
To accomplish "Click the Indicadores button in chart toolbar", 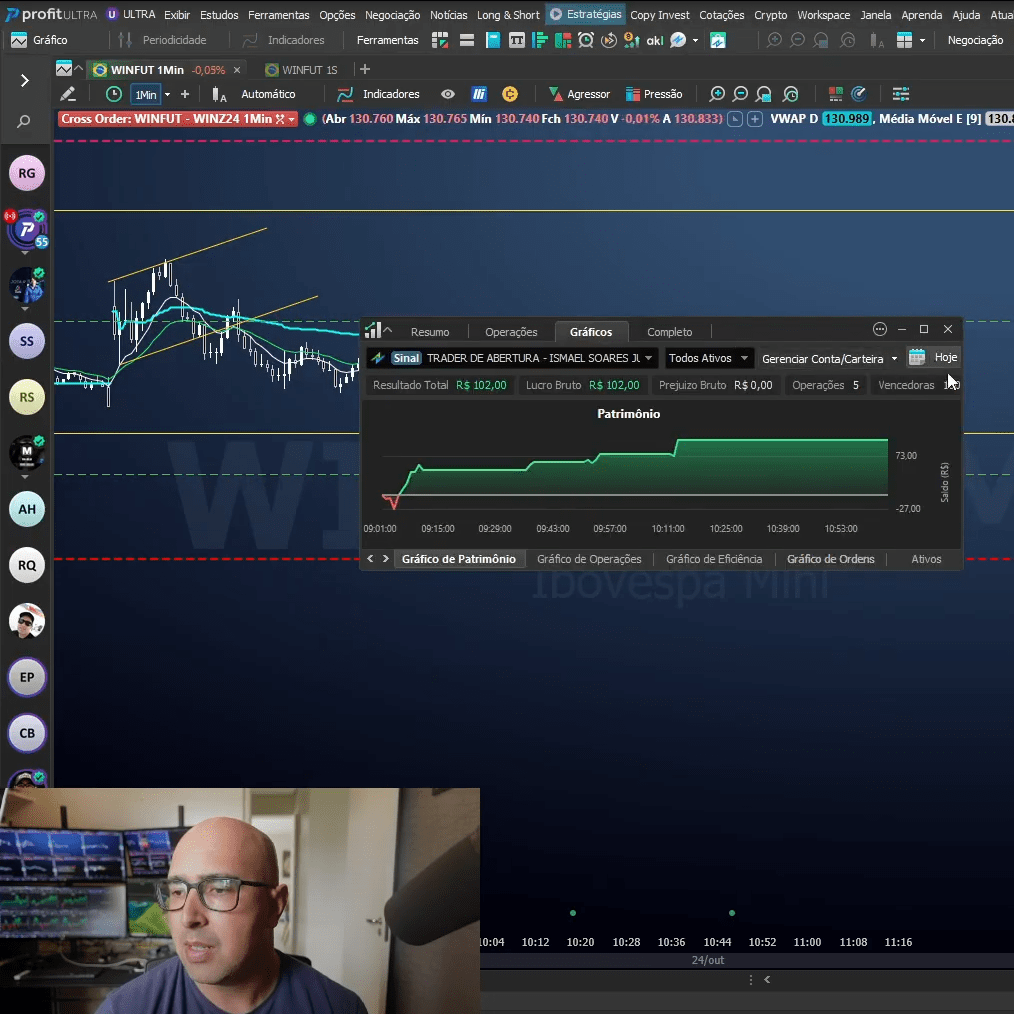I will pos(379,94).
